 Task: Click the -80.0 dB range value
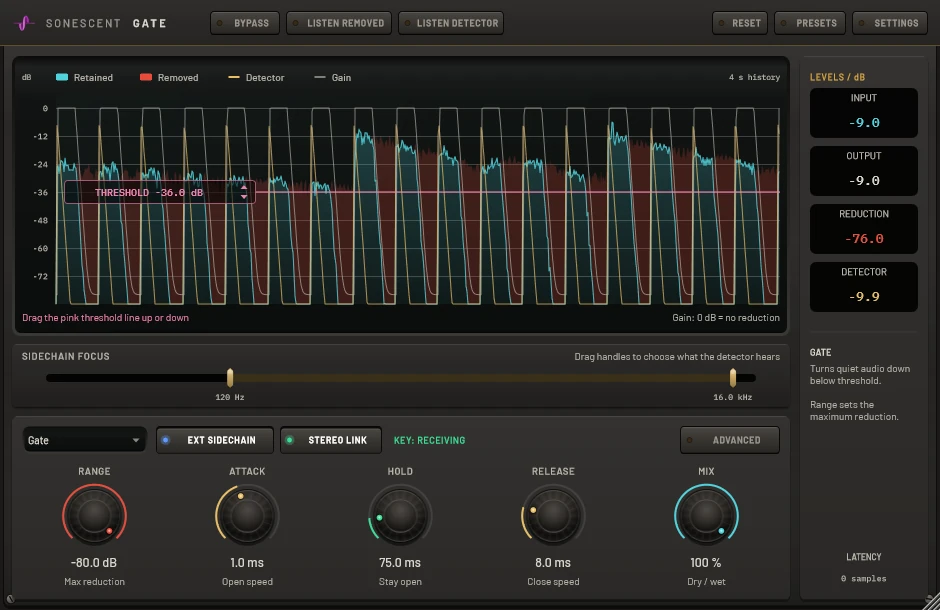94,563
